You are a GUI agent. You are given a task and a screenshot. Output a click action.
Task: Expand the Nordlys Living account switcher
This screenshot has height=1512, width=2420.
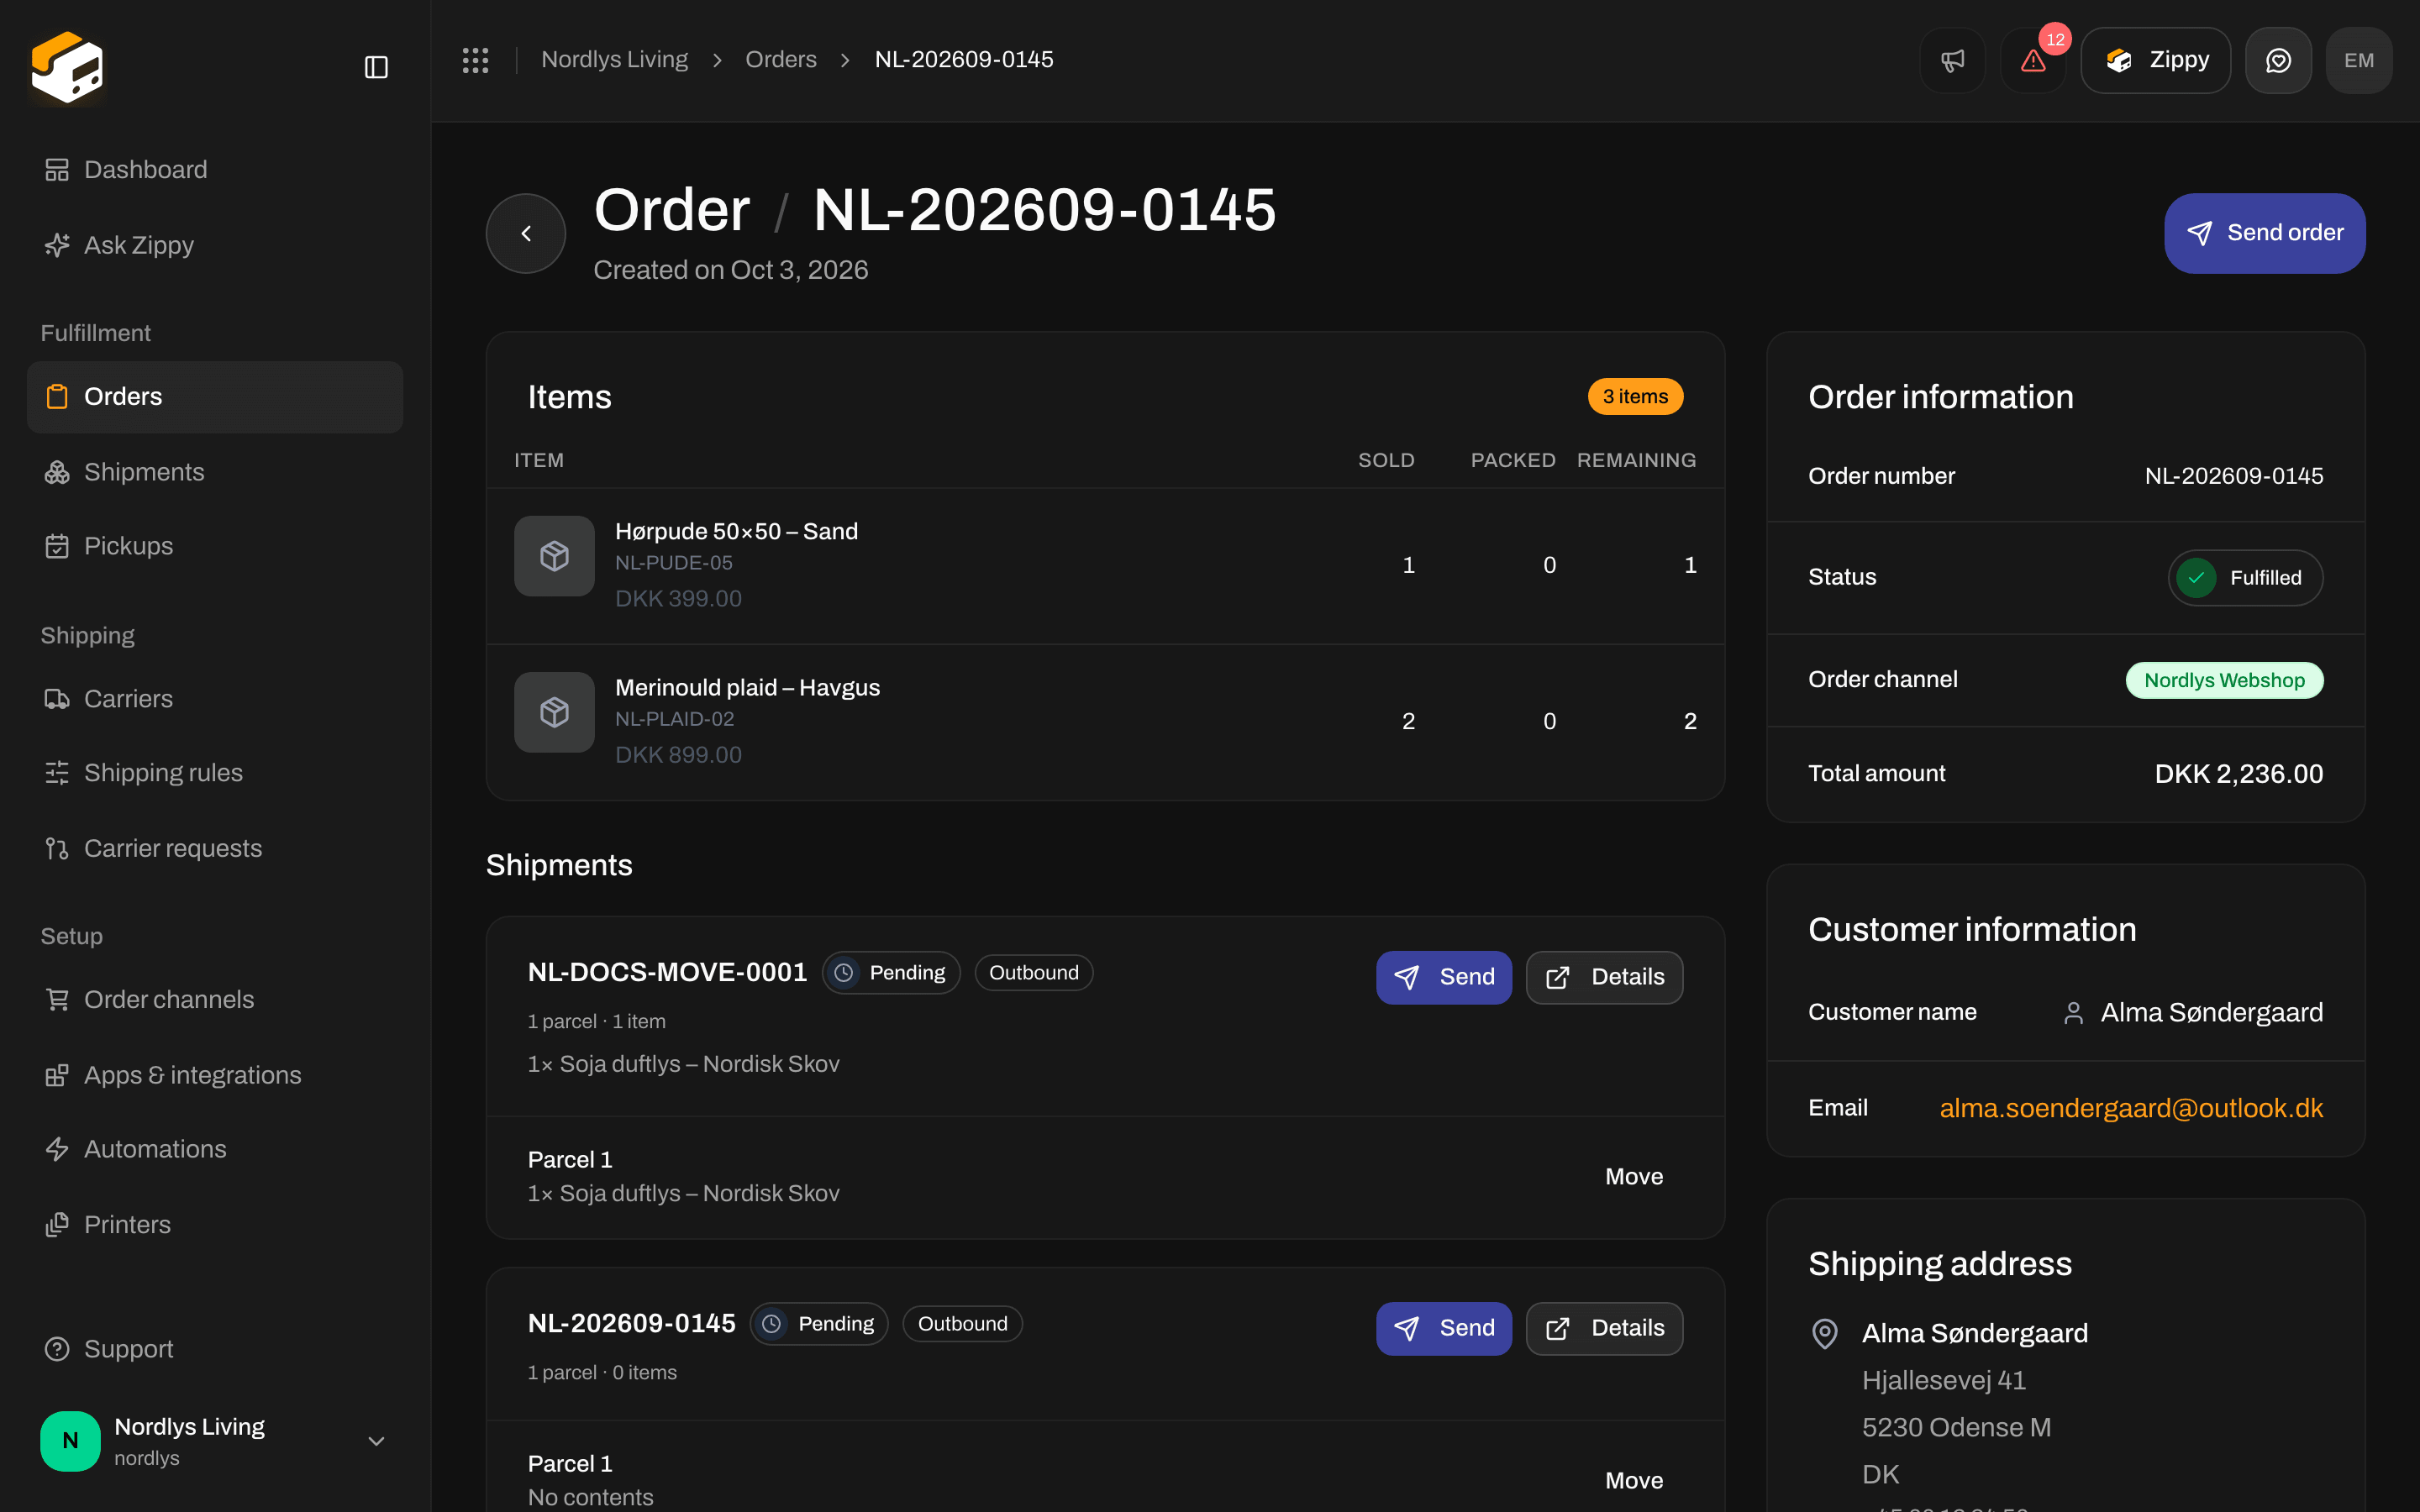(x=215, y=1441)
